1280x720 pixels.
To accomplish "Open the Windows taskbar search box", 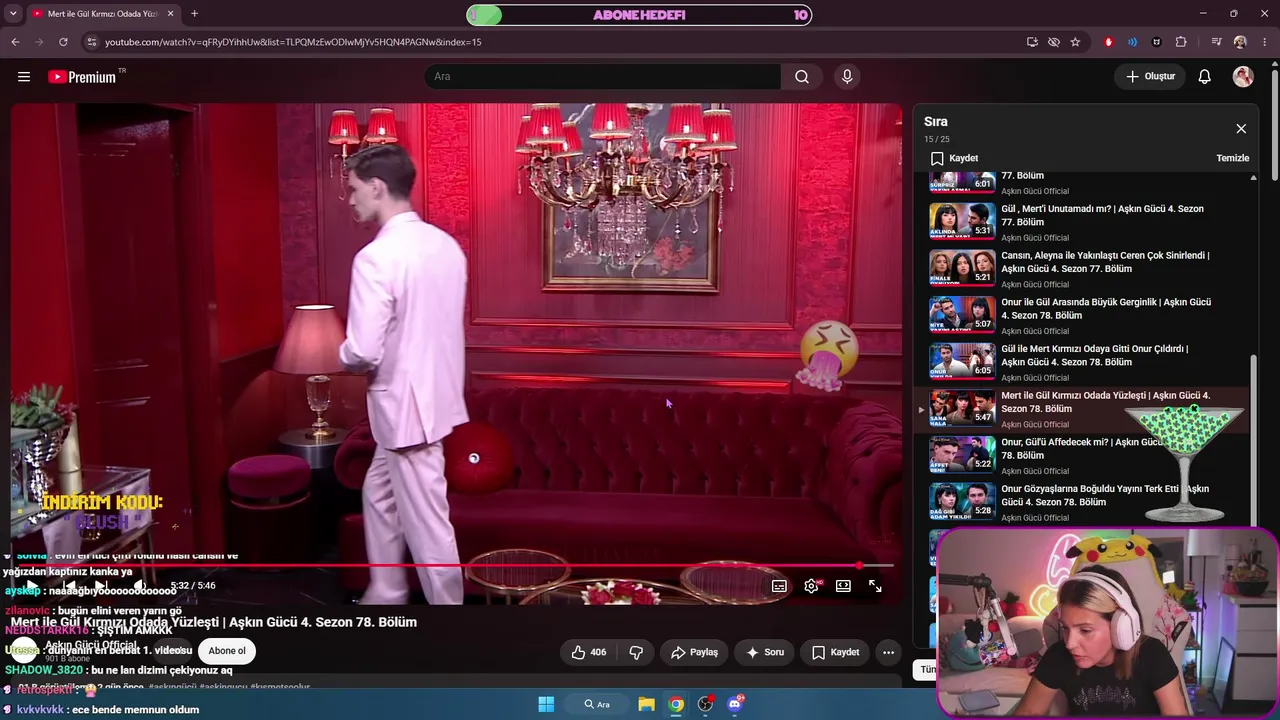I will tap(598, 704).
